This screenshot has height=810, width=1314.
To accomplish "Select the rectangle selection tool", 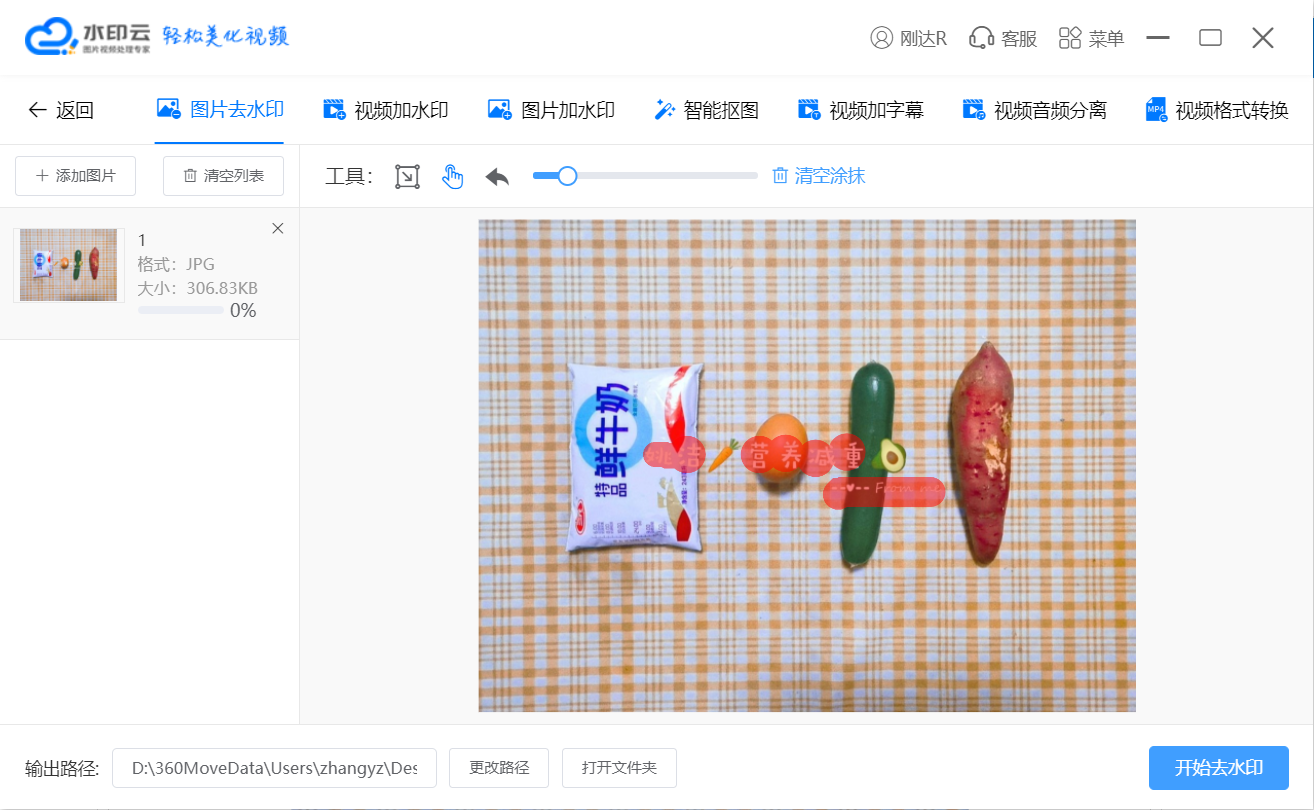I will [x=407, y=177].
